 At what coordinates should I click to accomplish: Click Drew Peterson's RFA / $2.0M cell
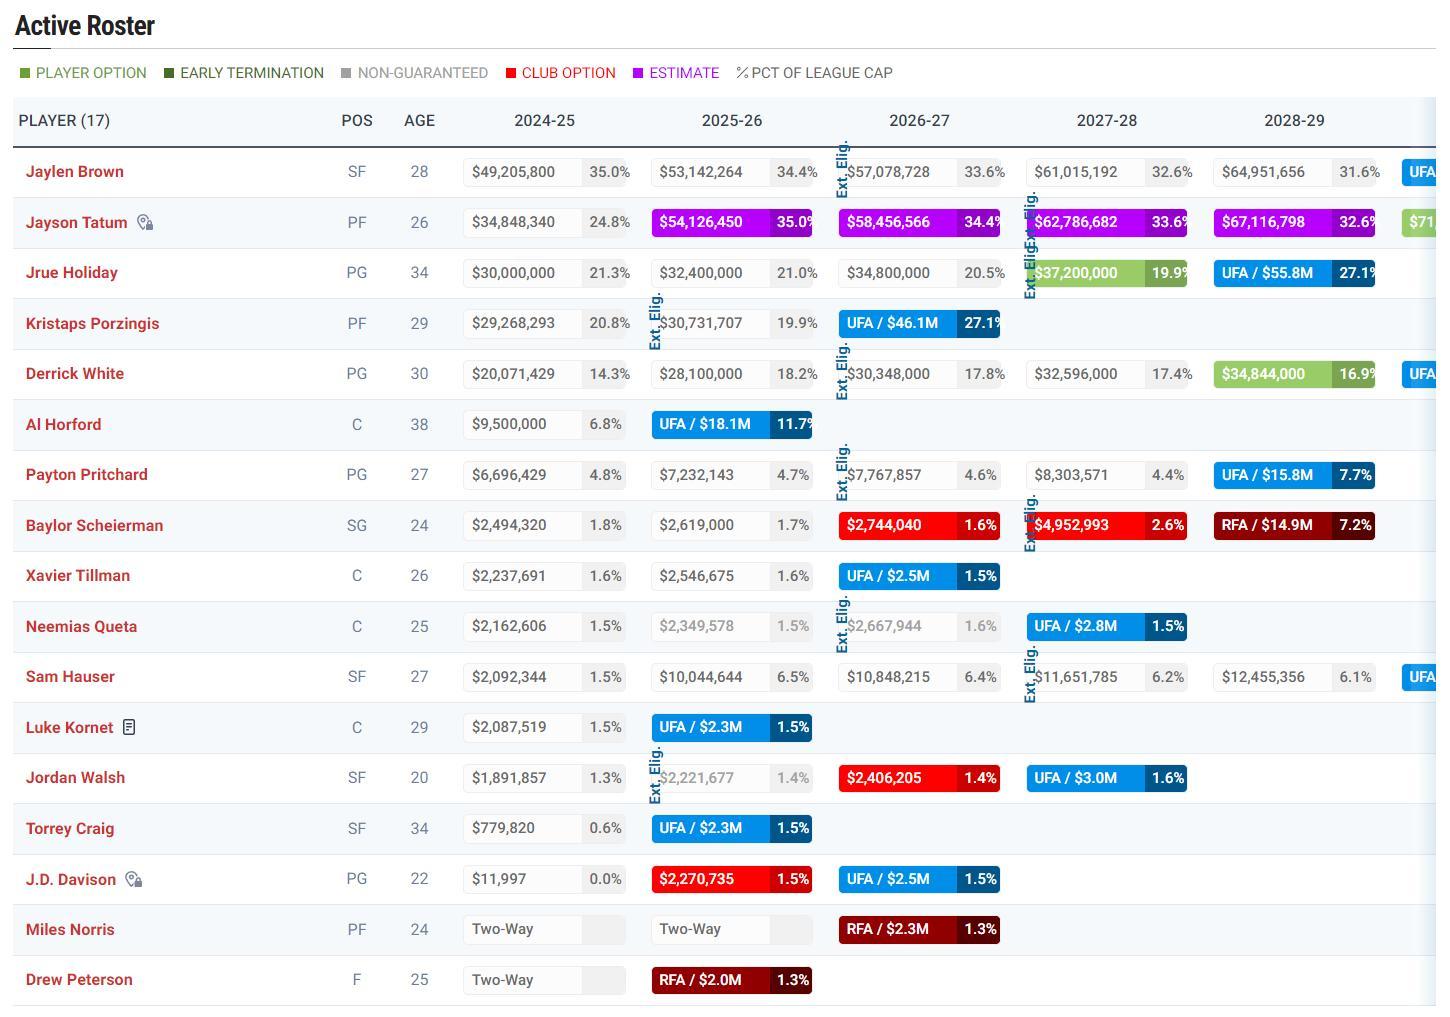click(x=710, y=980)
